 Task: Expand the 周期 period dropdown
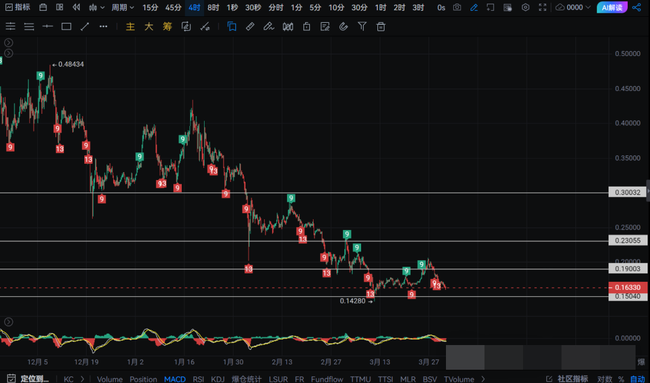click(123, 7)
